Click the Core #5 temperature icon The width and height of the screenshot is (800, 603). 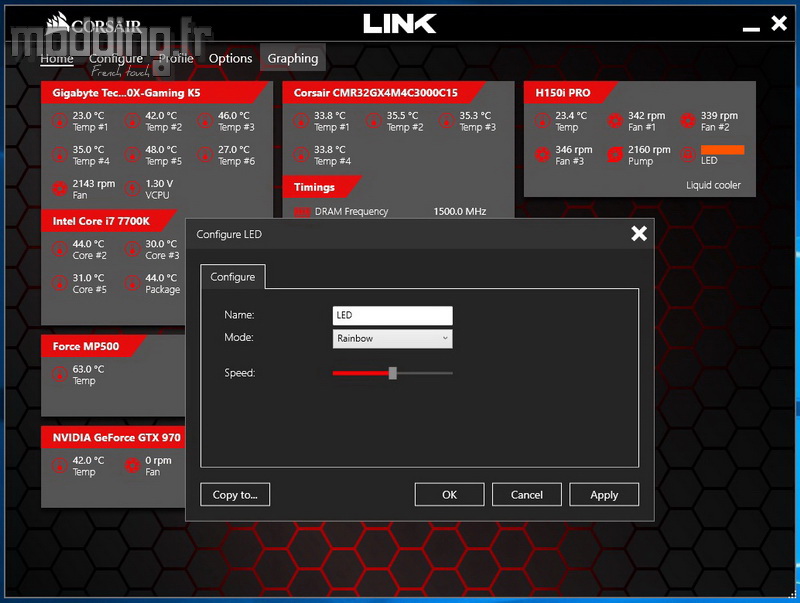pyautogui.click(x=60, y=283)
